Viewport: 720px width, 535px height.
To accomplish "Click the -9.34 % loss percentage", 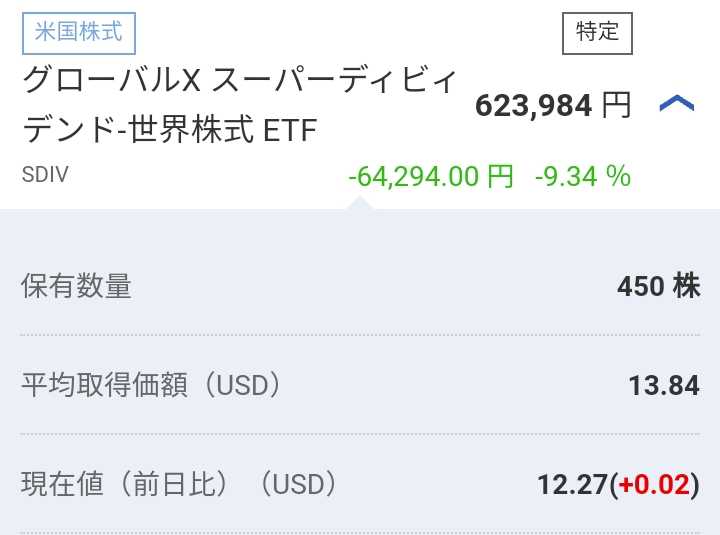I will 583,177.
